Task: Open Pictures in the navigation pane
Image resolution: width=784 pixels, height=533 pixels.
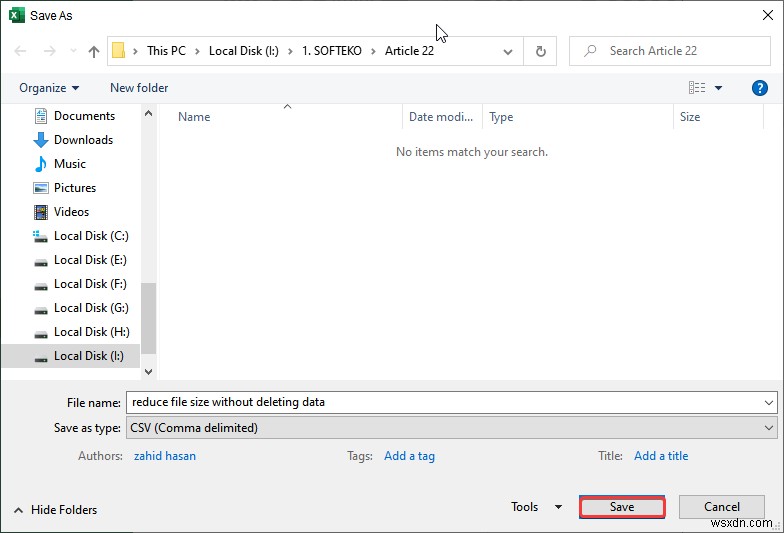Action: pos(74,188)
